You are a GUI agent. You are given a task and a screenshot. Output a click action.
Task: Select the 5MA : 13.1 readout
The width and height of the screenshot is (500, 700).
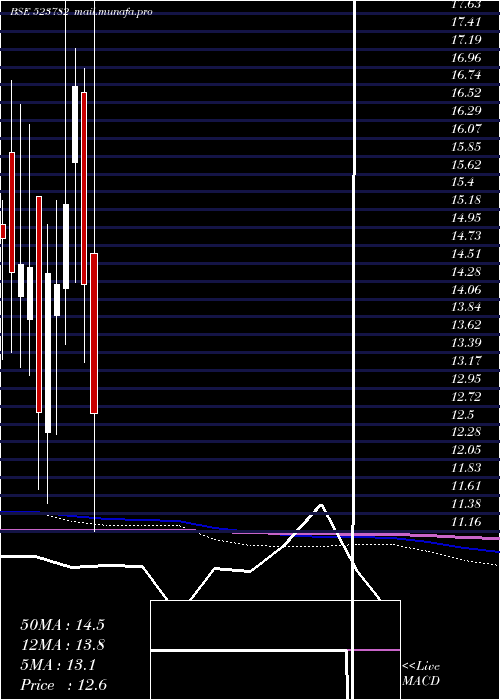(x=58, y=665)
